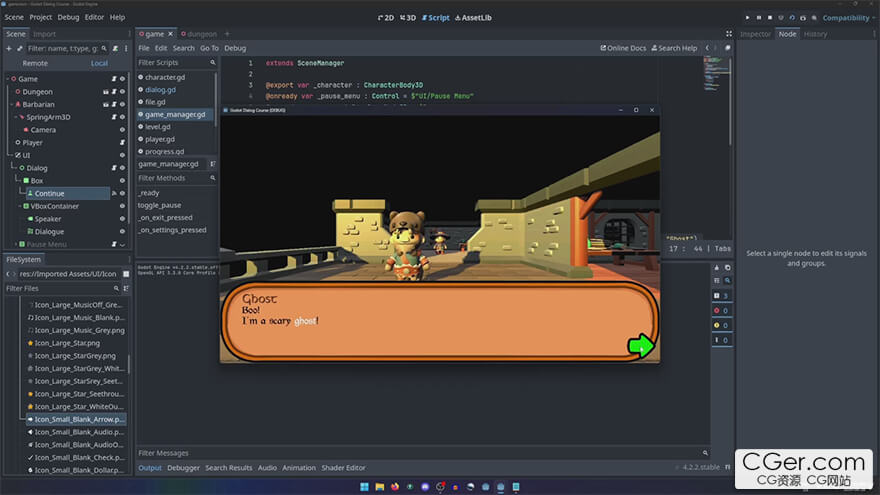
Task: Switch to the History tab
Action: pos(815,34)
